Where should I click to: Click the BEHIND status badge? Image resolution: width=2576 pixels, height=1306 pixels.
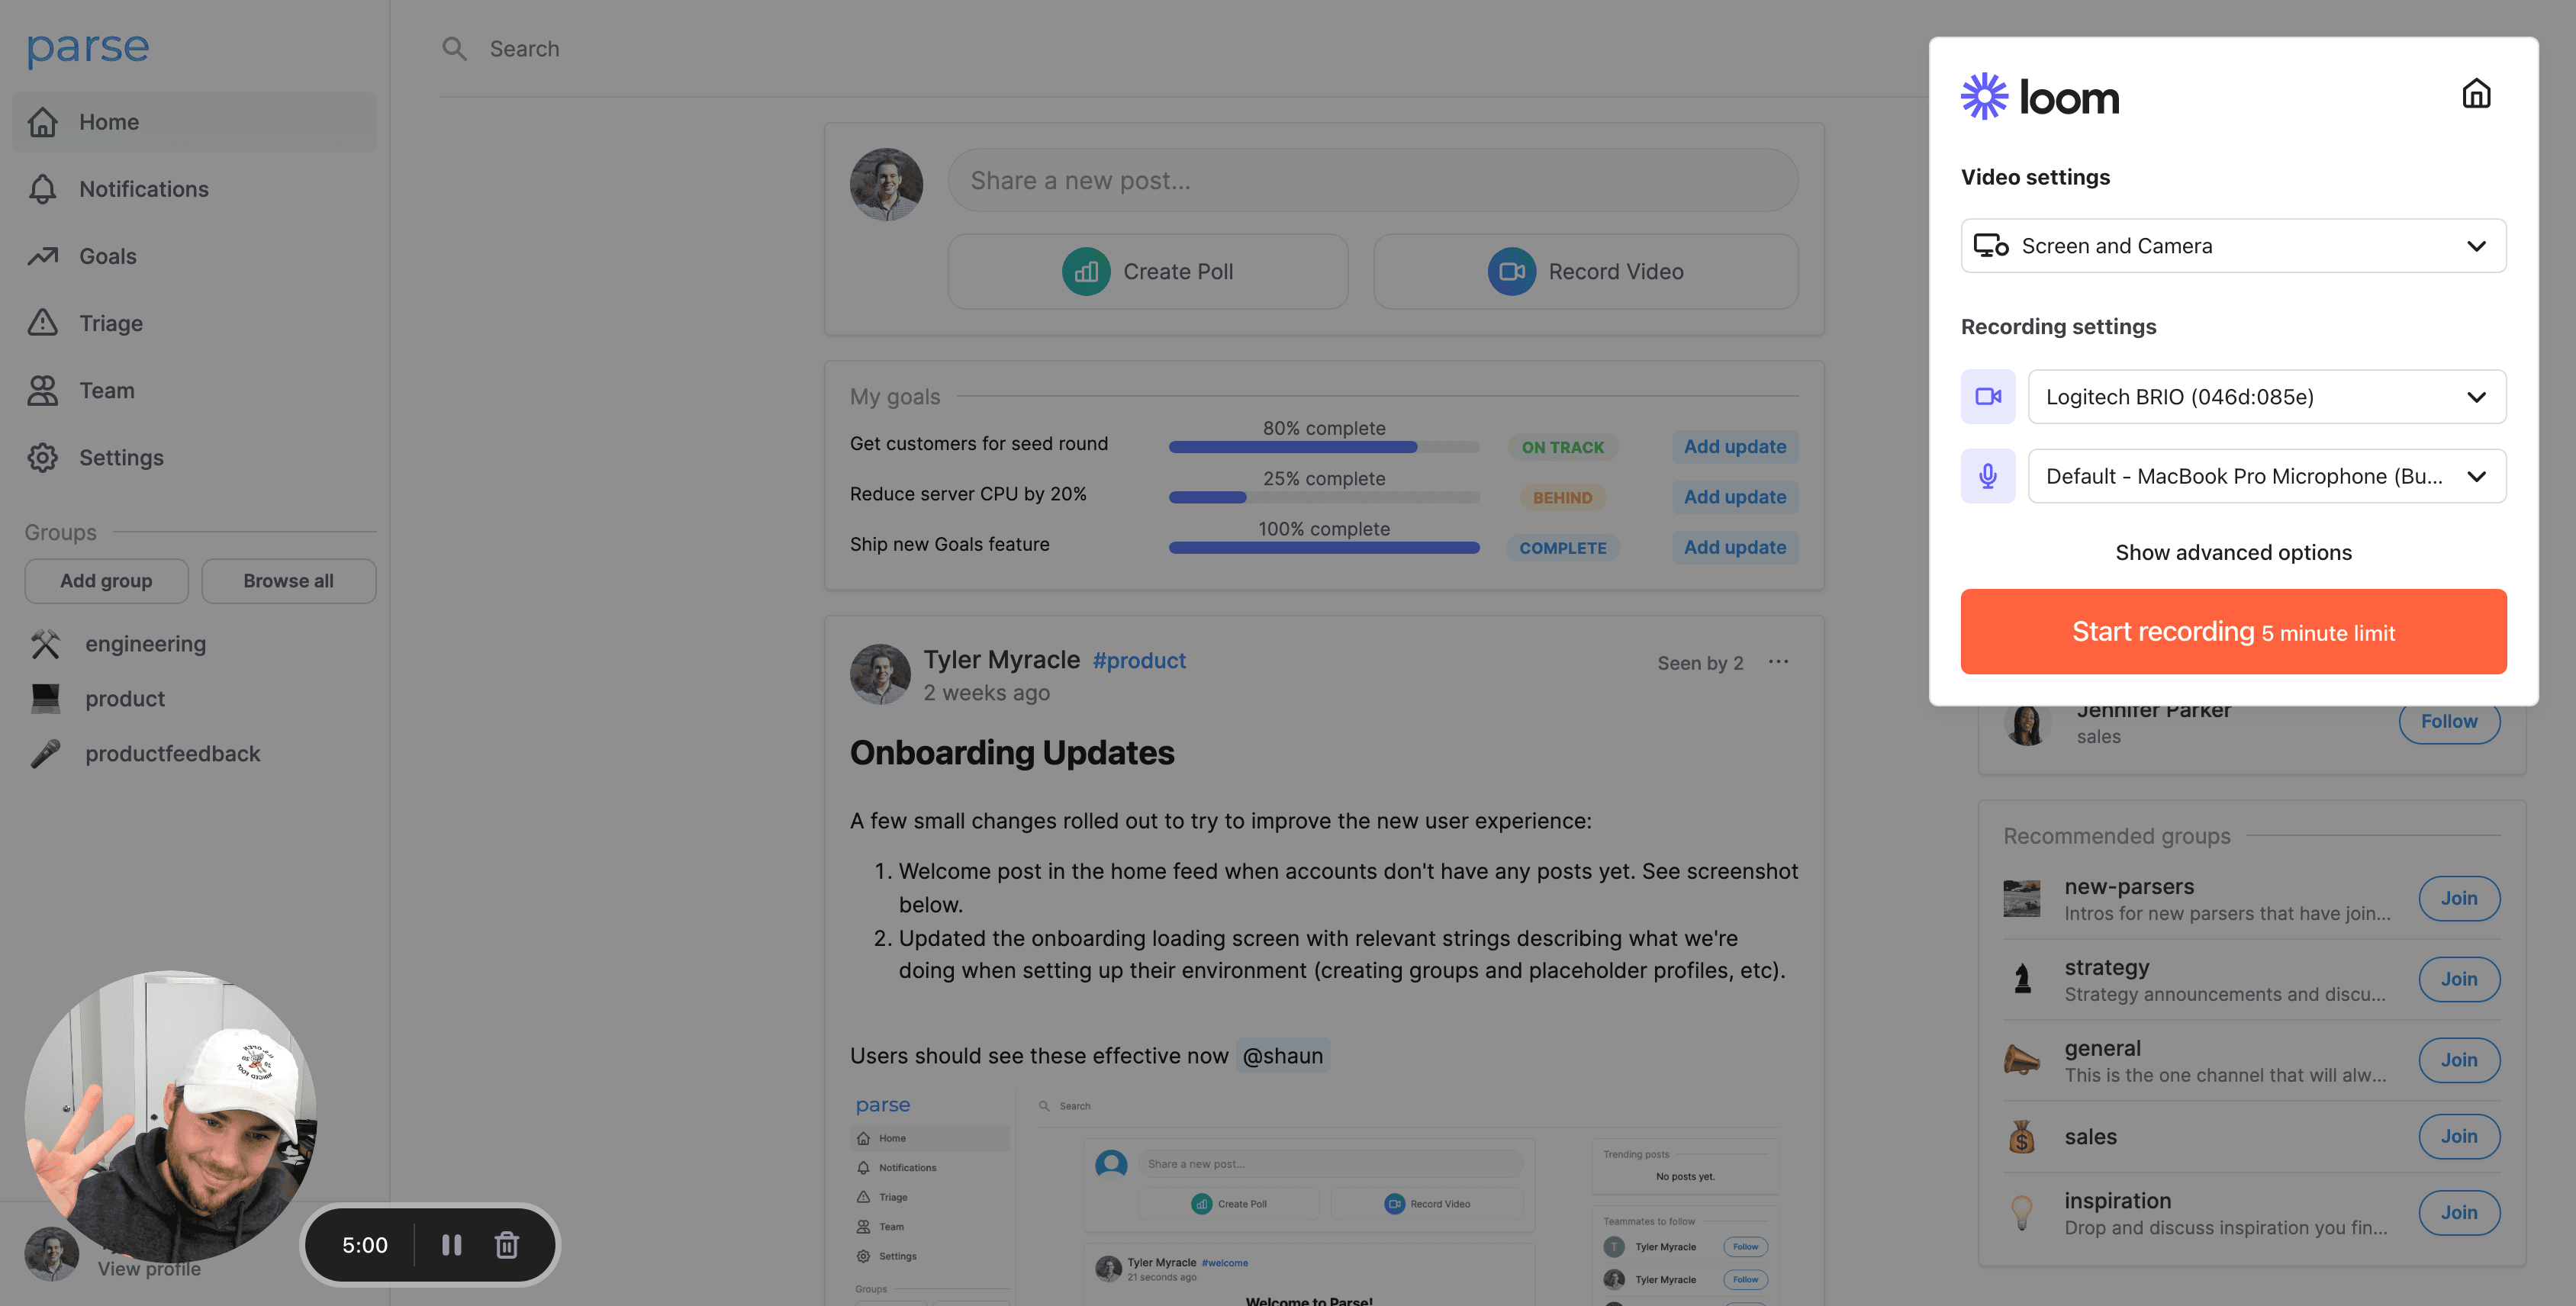1562,497
